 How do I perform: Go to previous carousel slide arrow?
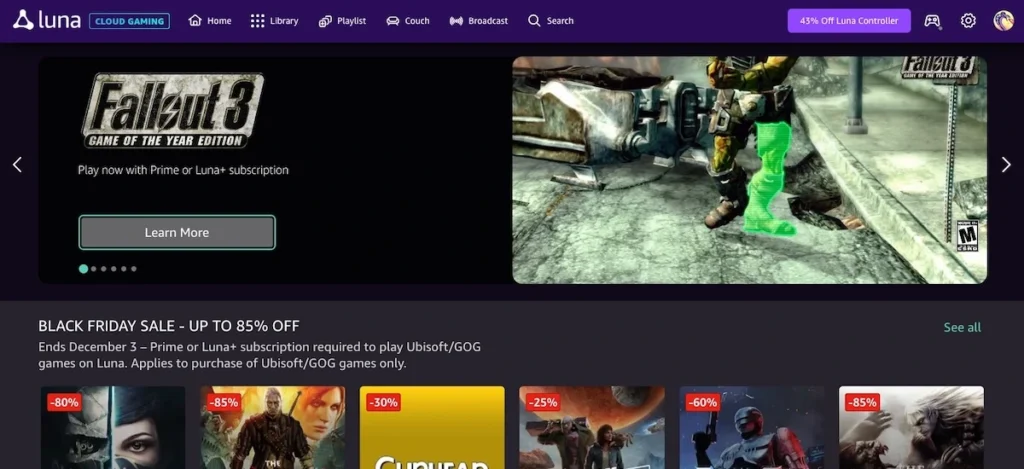(18, 165)
